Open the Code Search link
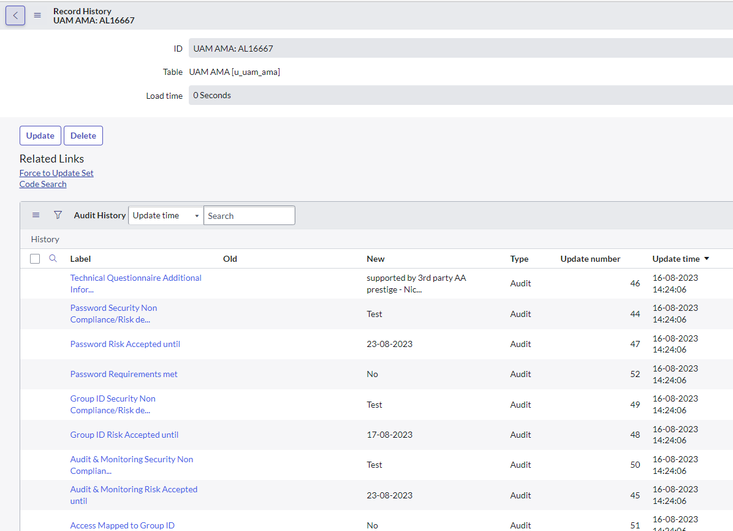This screenshot has height=531, width=733. point(43,184)
